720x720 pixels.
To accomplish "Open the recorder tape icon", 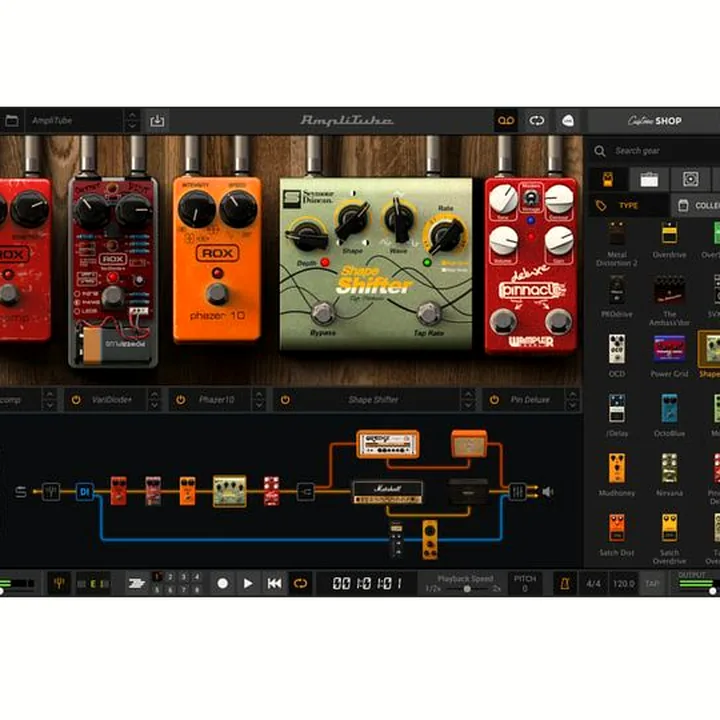I will pos(506,121).
